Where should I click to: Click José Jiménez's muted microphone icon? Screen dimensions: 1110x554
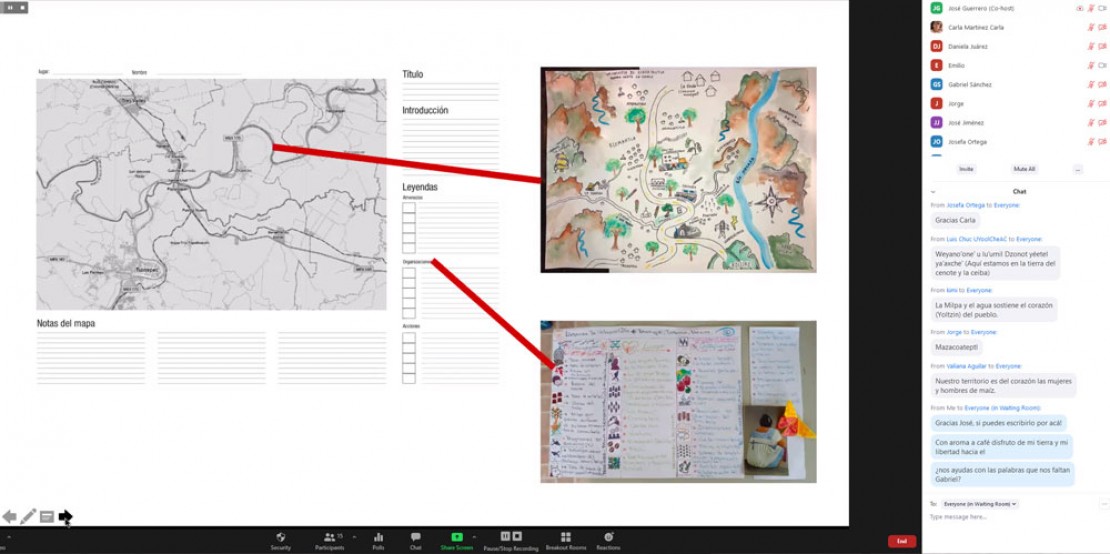(1091, 122)
